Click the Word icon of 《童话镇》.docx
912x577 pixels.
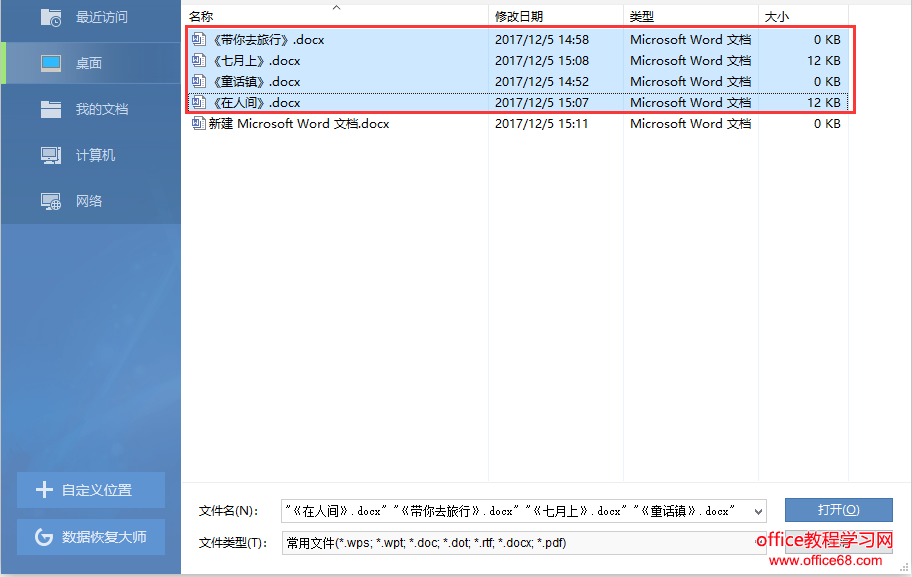pos(199,81)
